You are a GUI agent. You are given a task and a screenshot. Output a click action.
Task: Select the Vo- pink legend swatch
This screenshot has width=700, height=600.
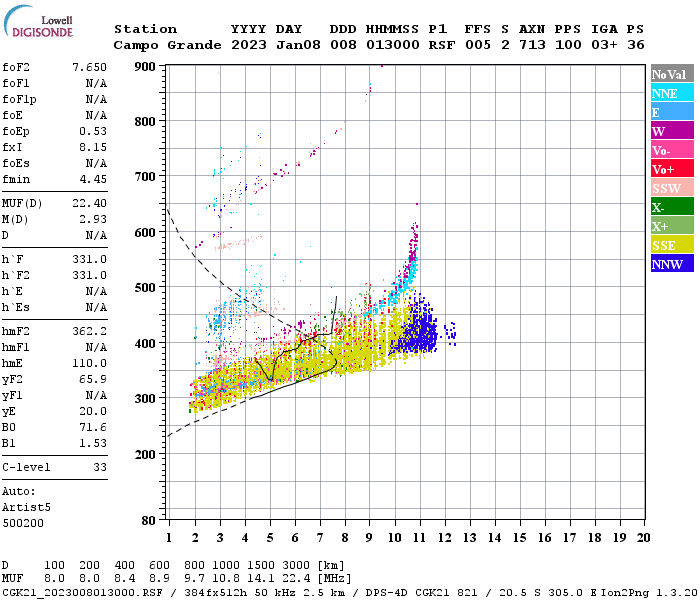click(672, 150)
